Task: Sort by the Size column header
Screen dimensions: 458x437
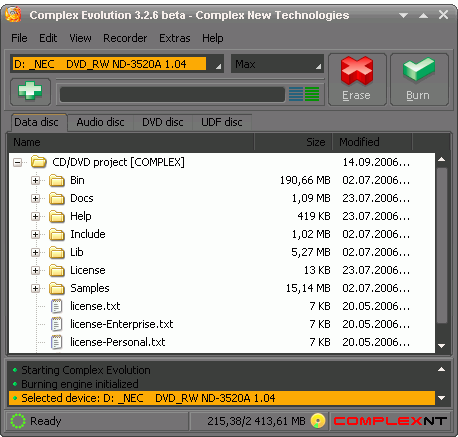Action: (293, 142)
